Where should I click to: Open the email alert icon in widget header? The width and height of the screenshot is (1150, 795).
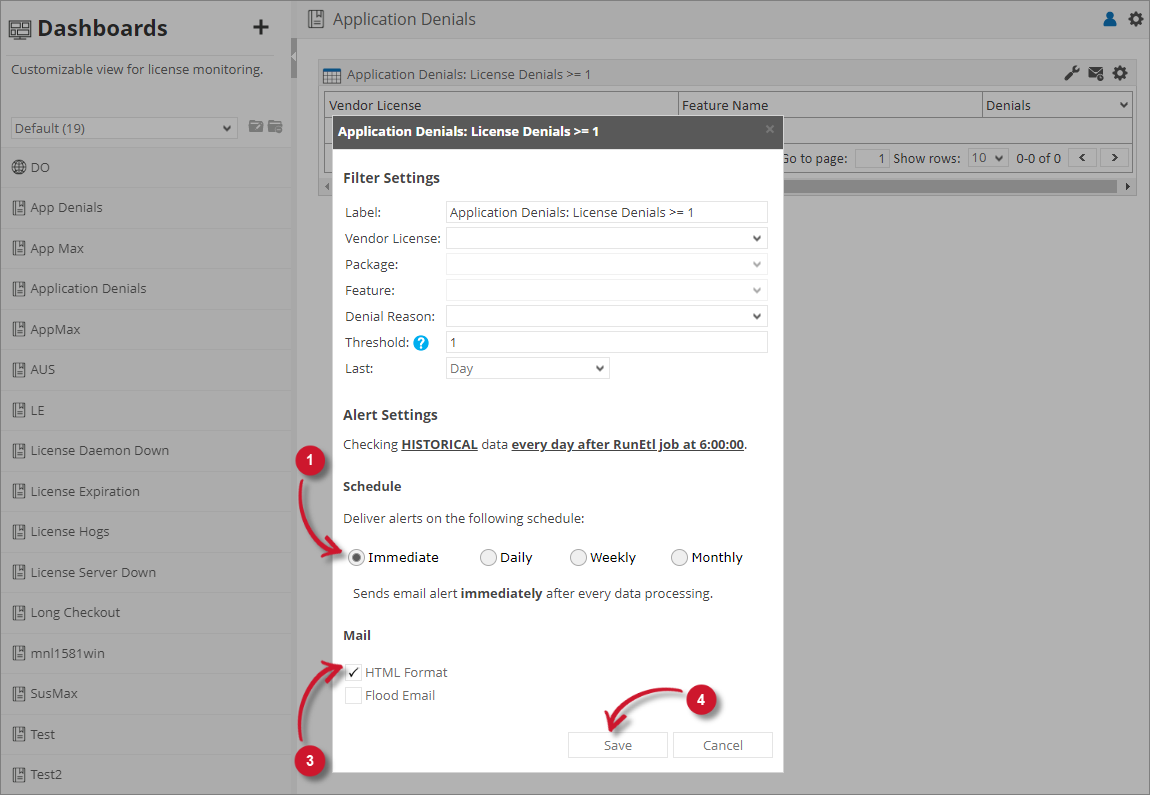point(1096,73)
